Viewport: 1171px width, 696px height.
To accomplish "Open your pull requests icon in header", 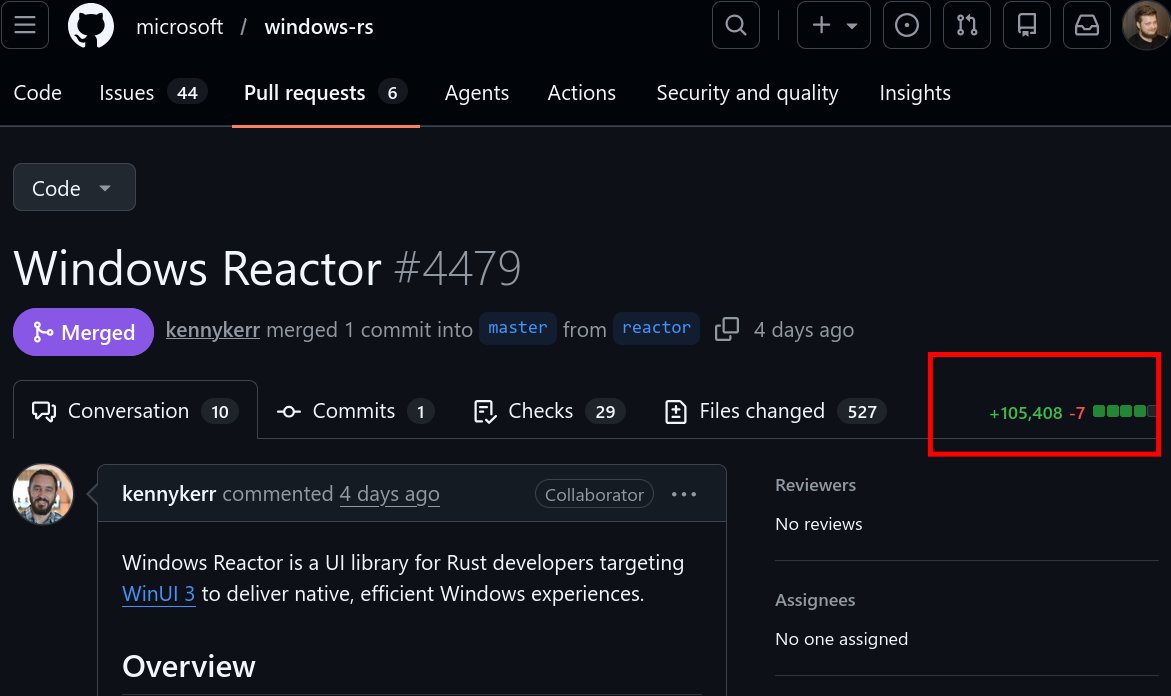I will coord(966,25).
